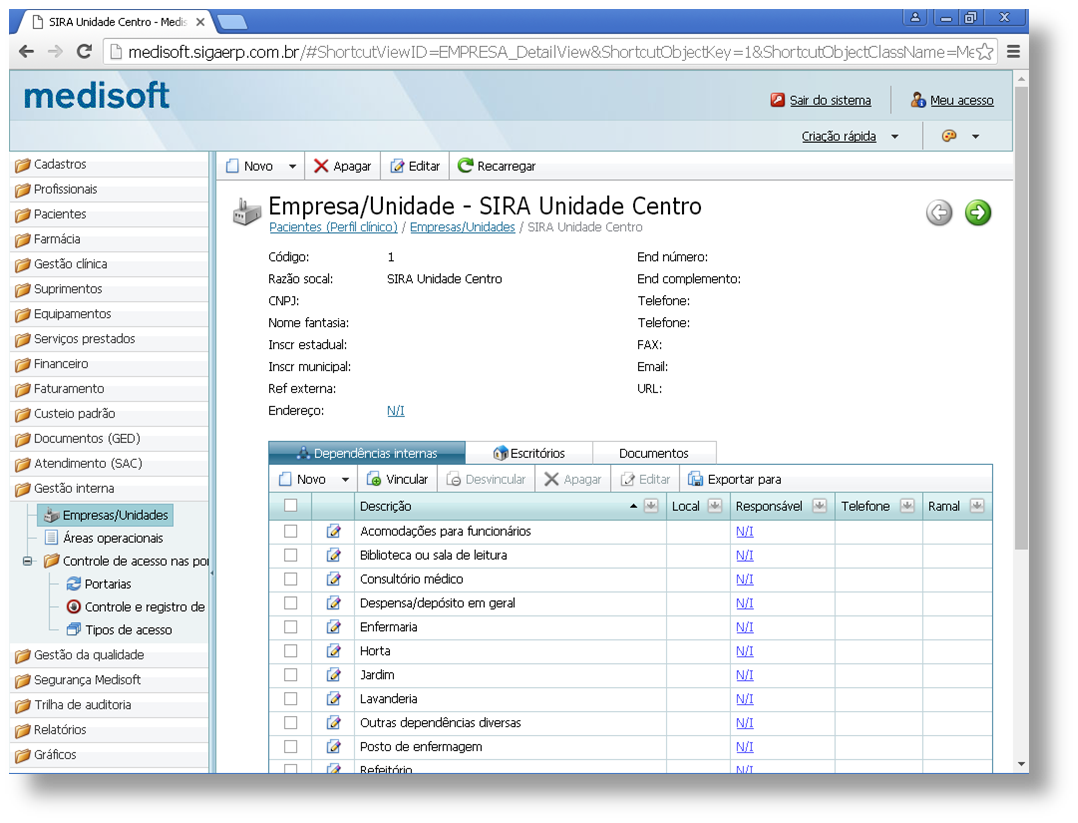Check the box for Consultório médico row
1078x823 pixels.
tap(291, 579)
